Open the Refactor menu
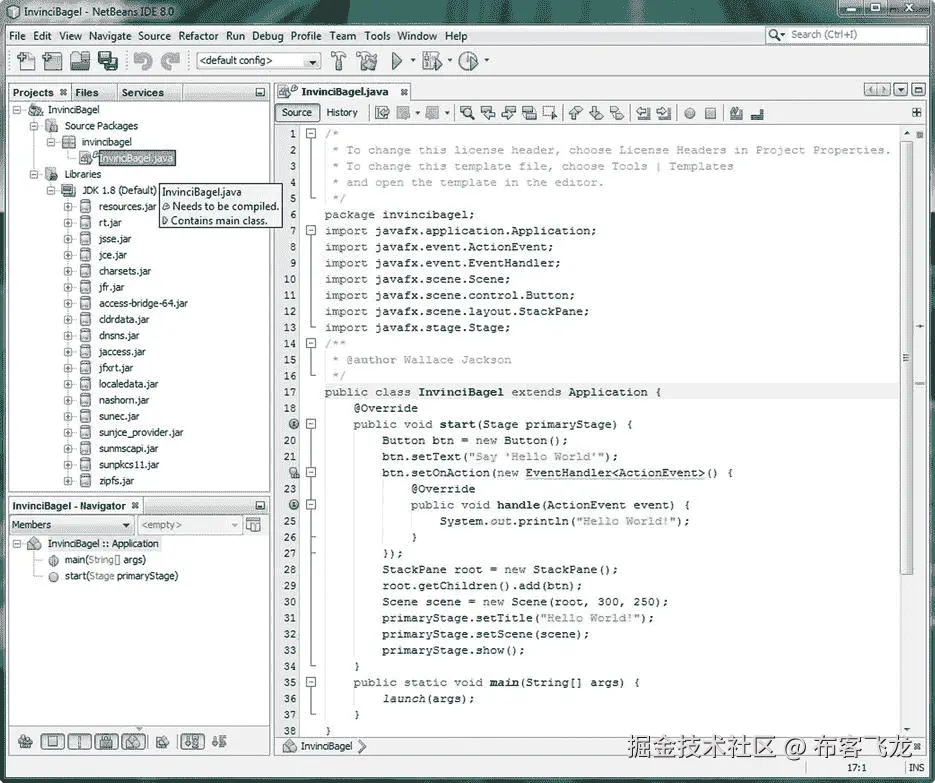Image resolution: width=935 pixels, height=783 pixels. (x=198, y=36)
